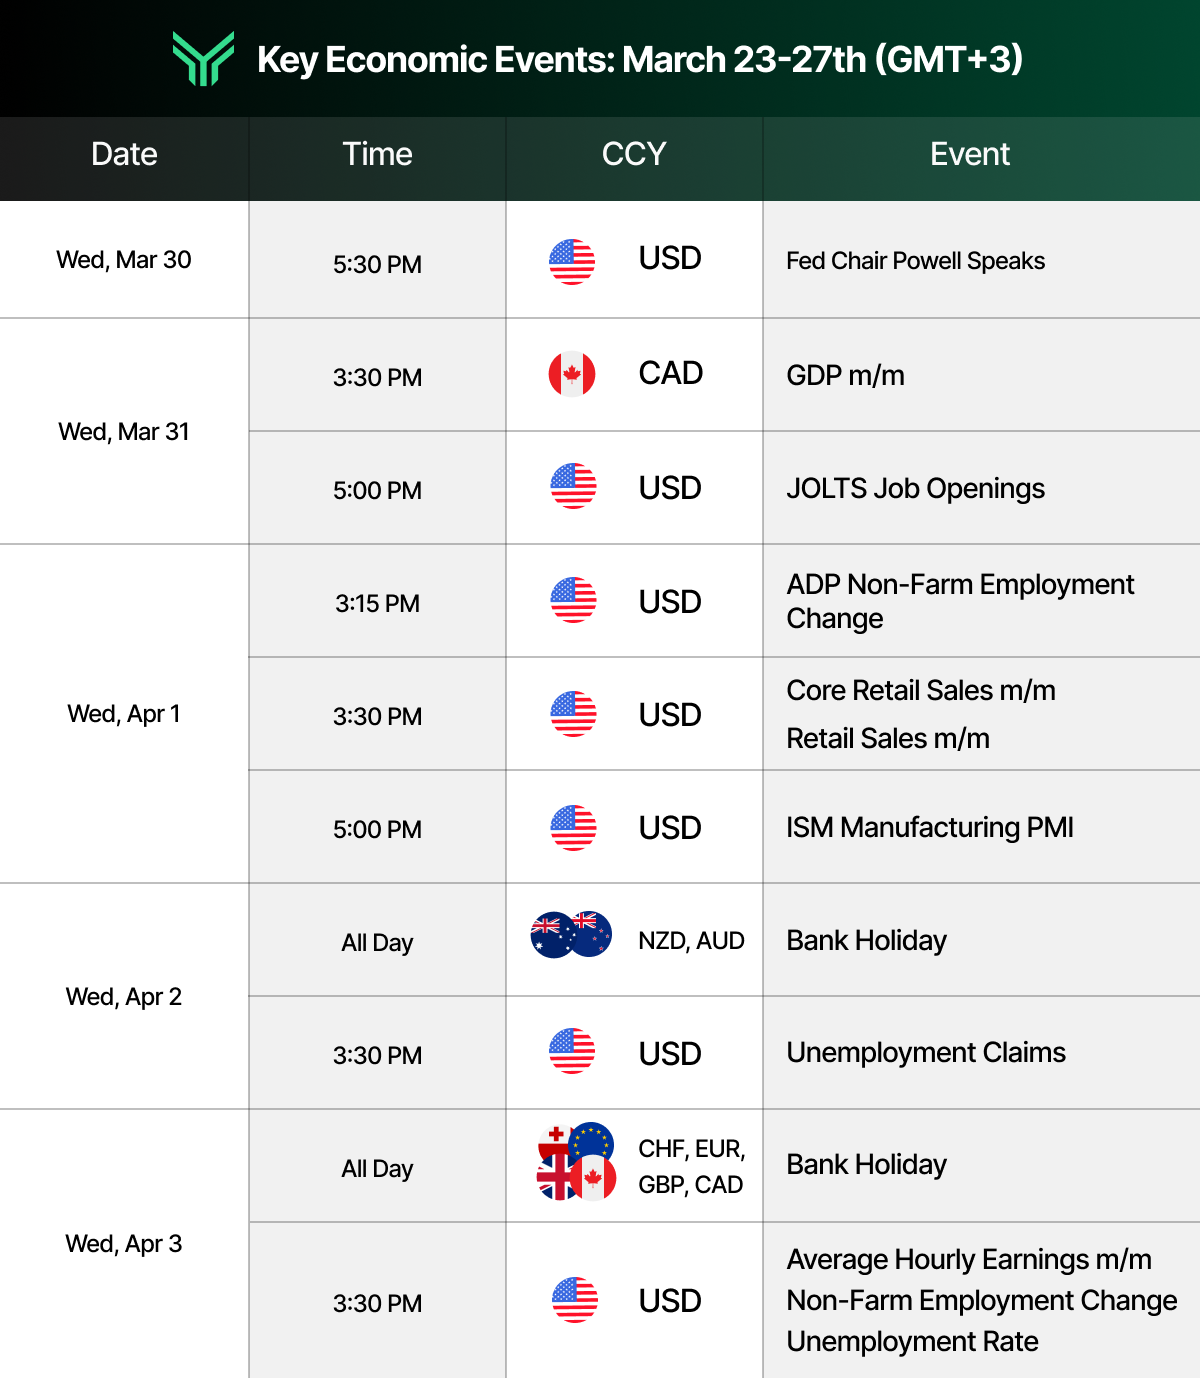This screenshot has width=1200, height=1378.
Task: Select the Core Retail Sales m/m event
Action: (x=920, y=690)
